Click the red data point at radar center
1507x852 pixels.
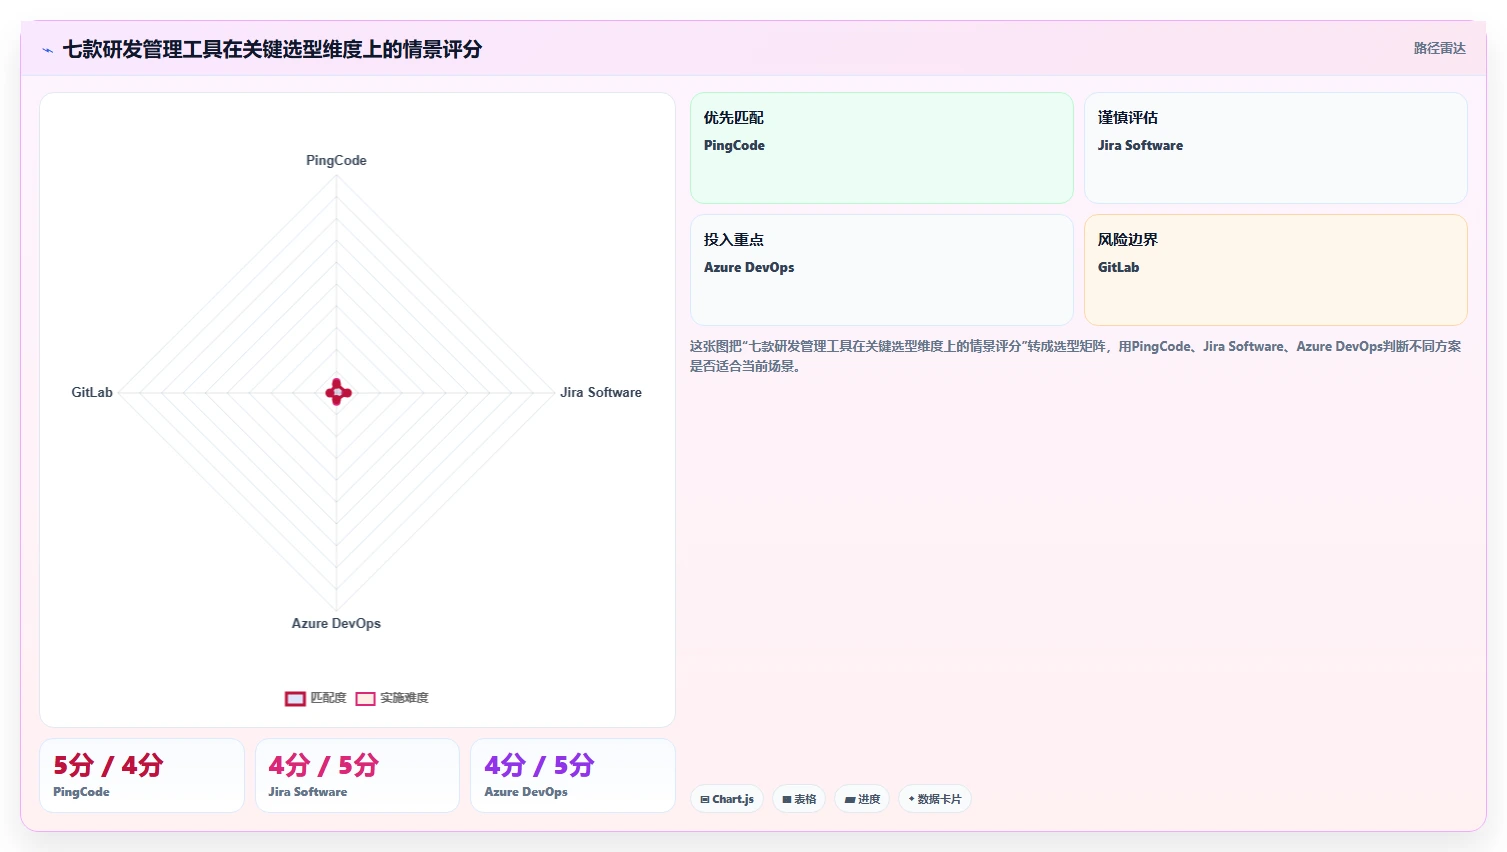click(338, 392)
